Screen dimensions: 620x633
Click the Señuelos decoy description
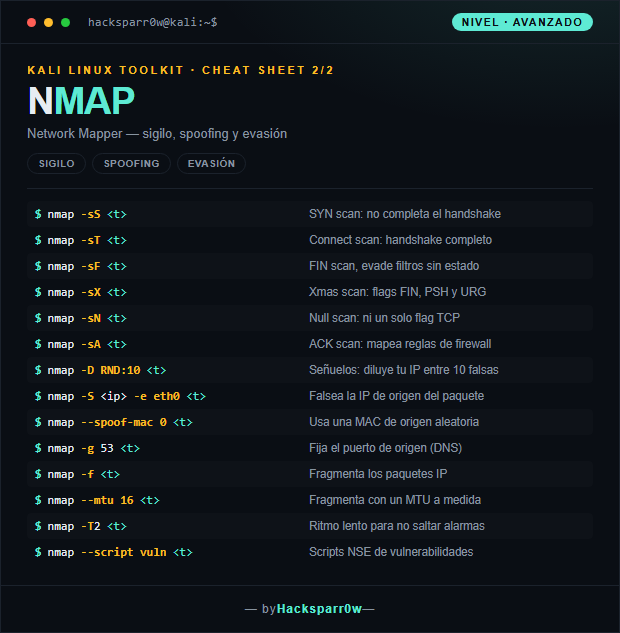pos(404,370)
